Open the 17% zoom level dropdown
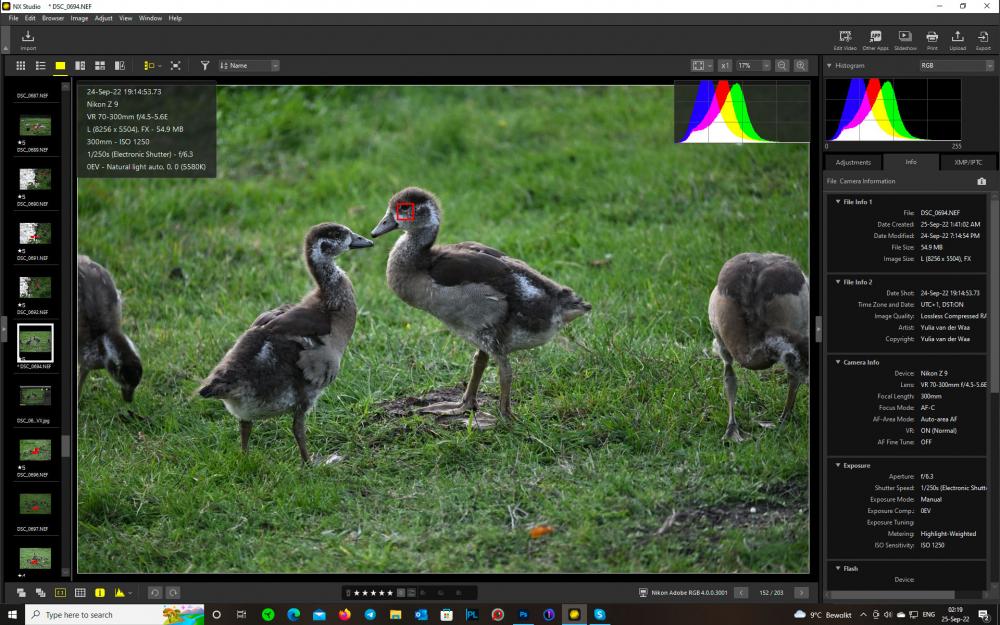This screenshot has width=1000, height=625. point(753,66)
